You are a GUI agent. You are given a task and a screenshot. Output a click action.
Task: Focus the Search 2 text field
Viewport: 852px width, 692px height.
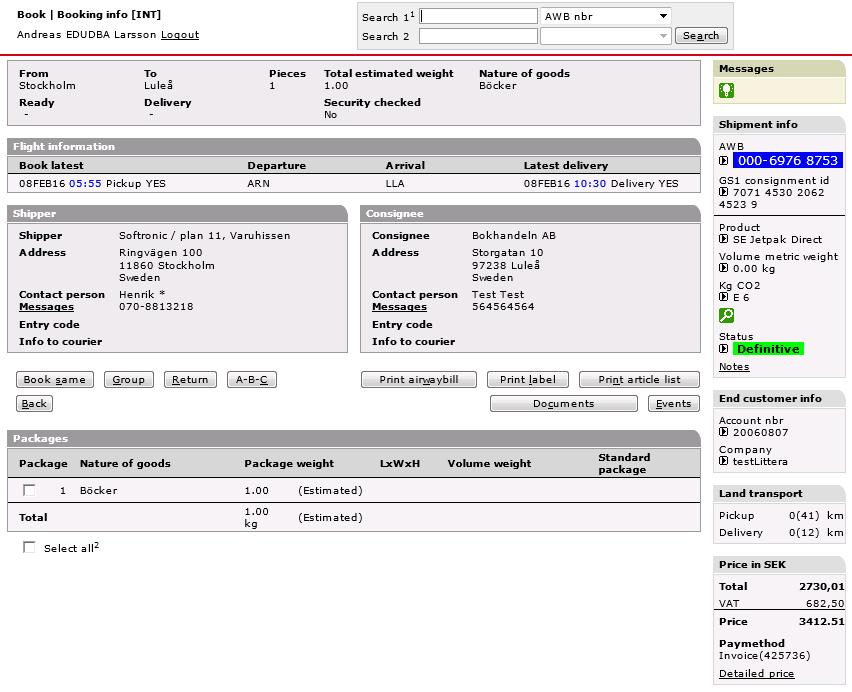(x=478, y=36)
